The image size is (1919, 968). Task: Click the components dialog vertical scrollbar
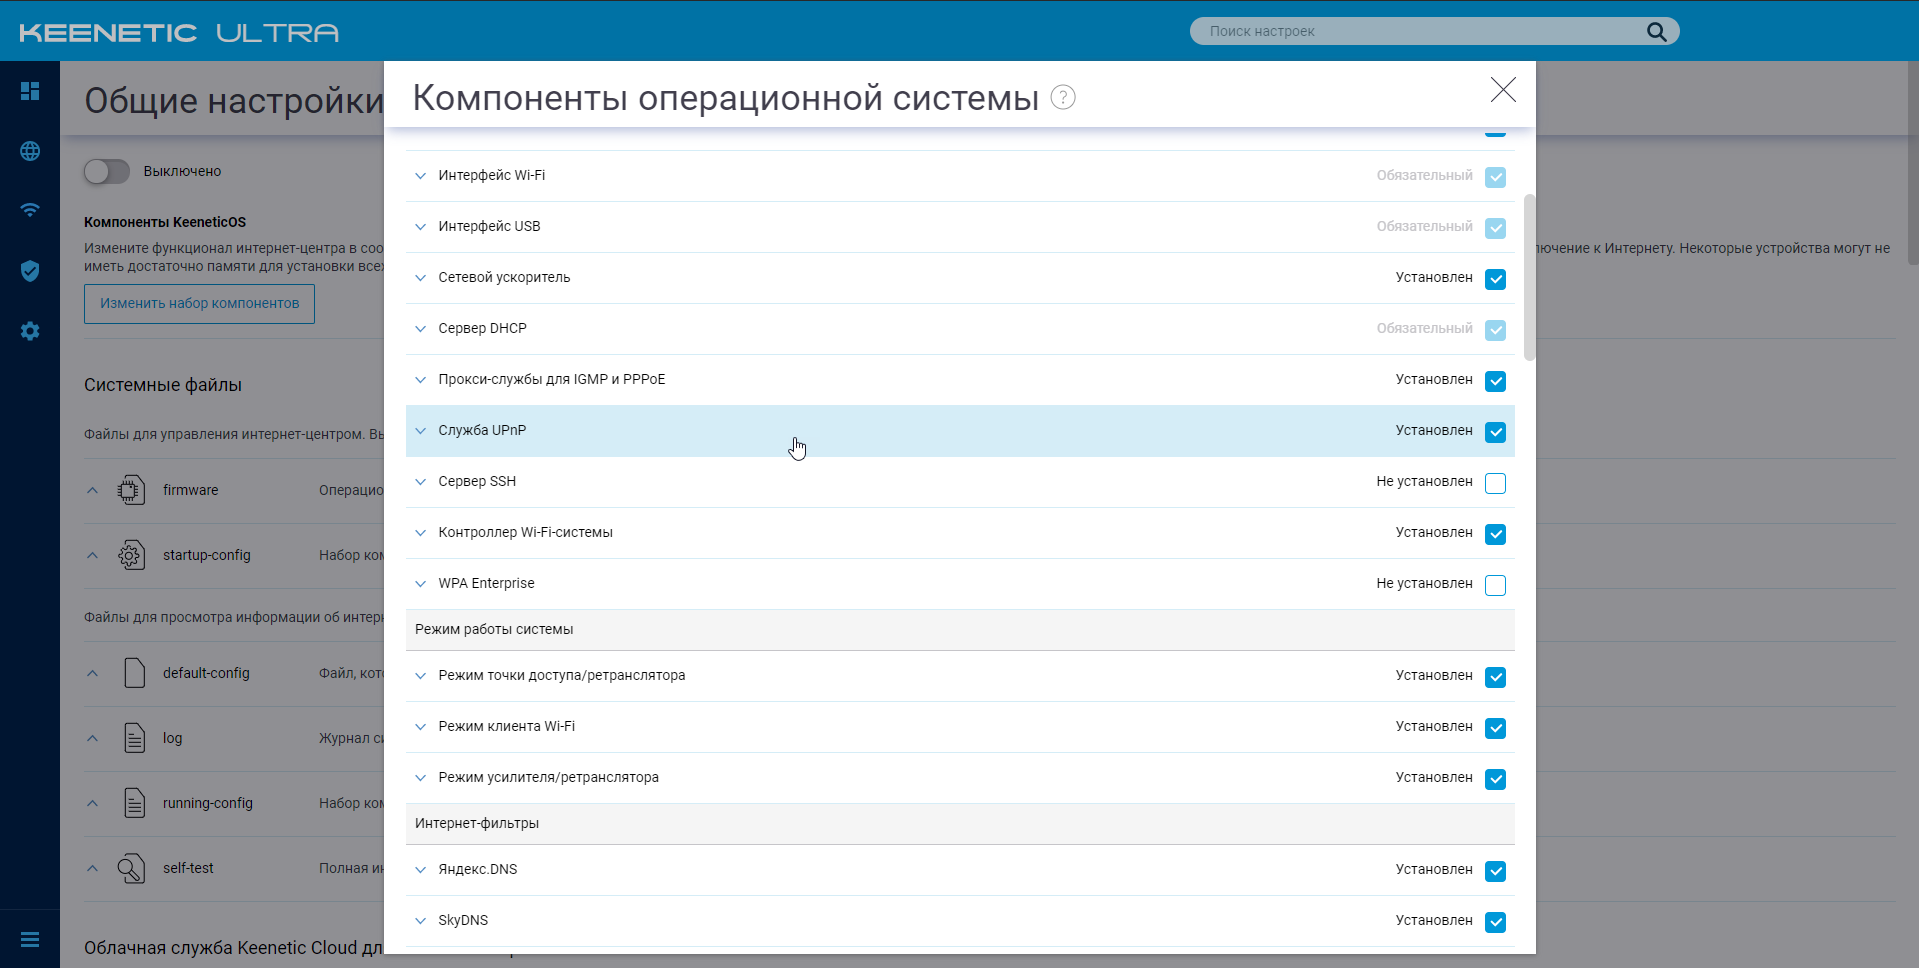coord(1529,277)
